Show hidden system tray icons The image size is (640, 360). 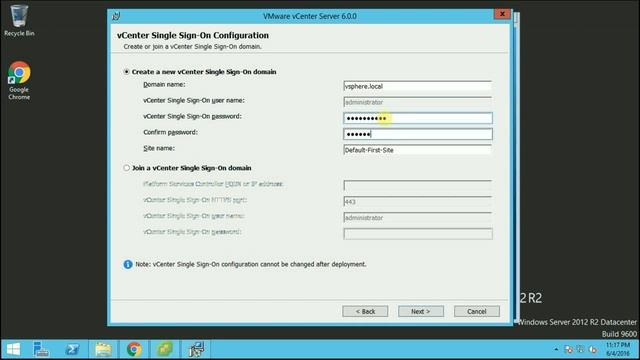click(x=556, y=350)
